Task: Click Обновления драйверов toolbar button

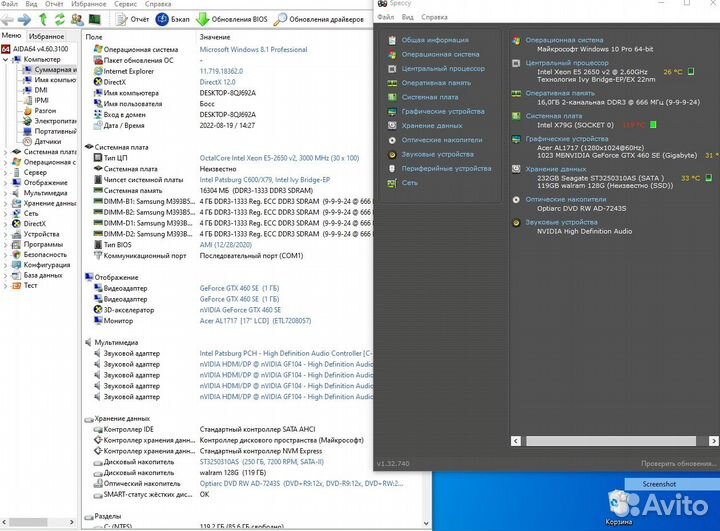Action: [319, 19]
